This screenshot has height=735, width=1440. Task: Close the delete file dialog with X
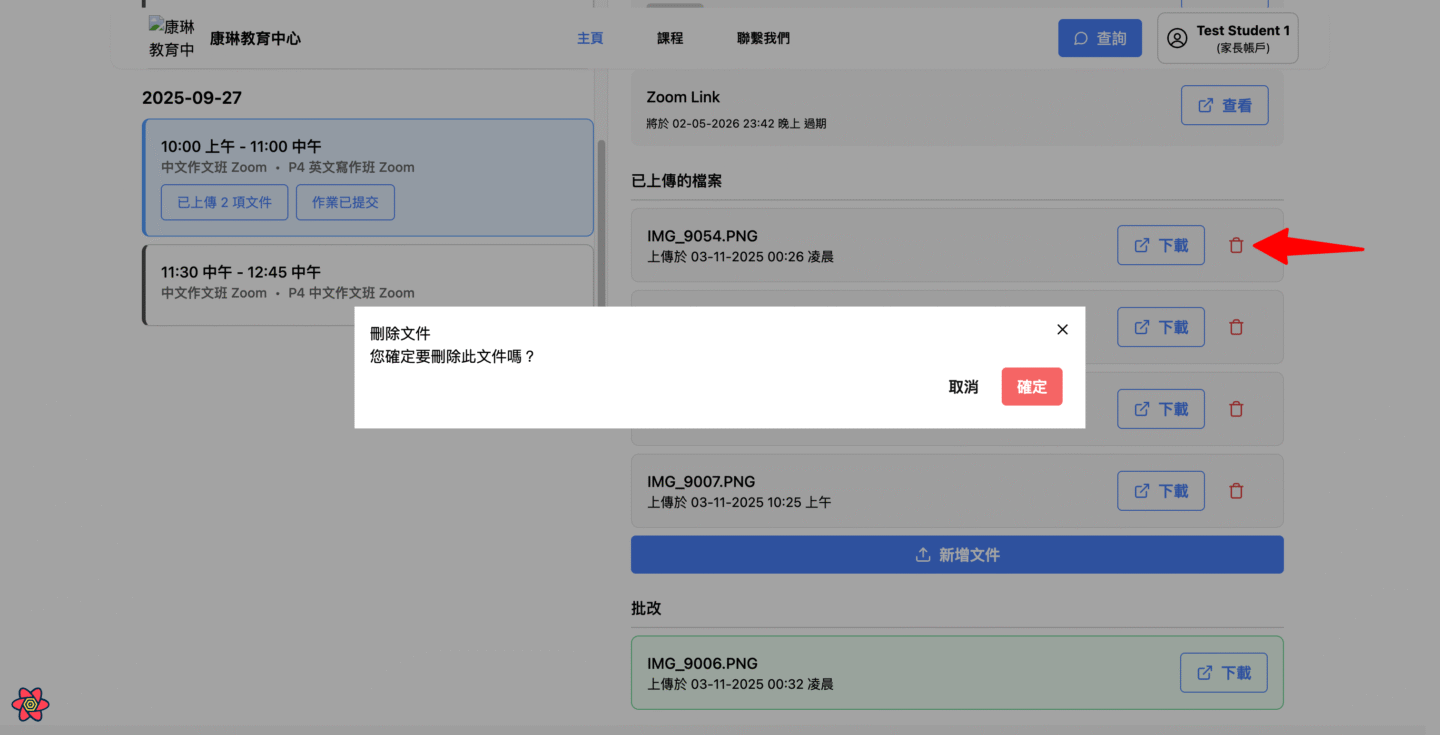pyautogui.click(x=1062, y=329)
